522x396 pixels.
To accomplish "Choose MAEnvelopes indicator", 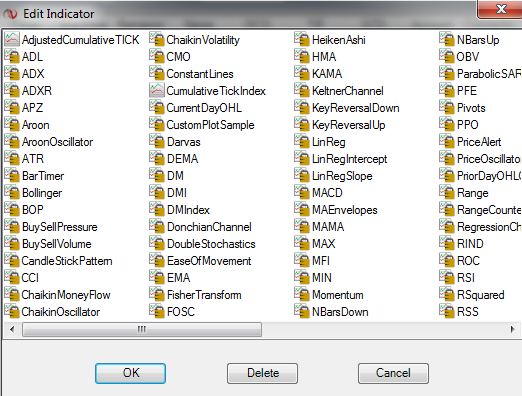I will pos(345,210).
